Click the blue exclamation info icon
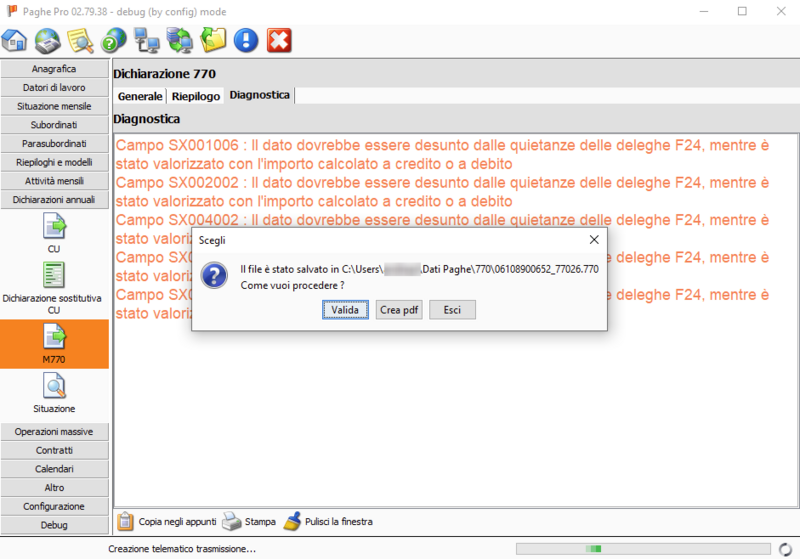 click(x=246, y=41)
